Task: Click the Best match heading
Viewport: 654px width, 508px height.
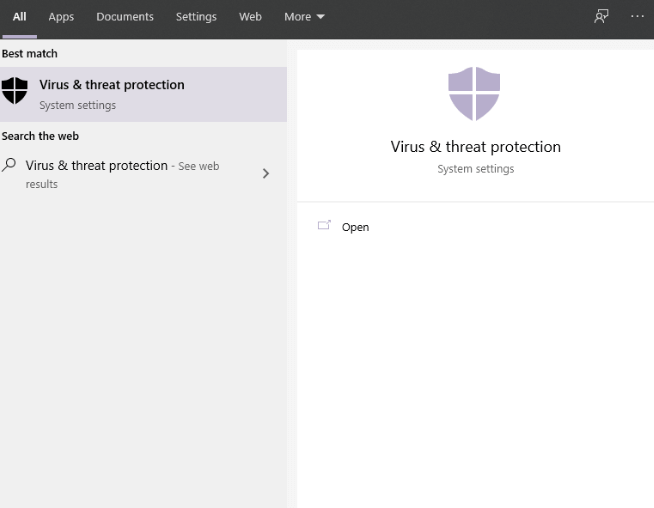Action: 30,54
